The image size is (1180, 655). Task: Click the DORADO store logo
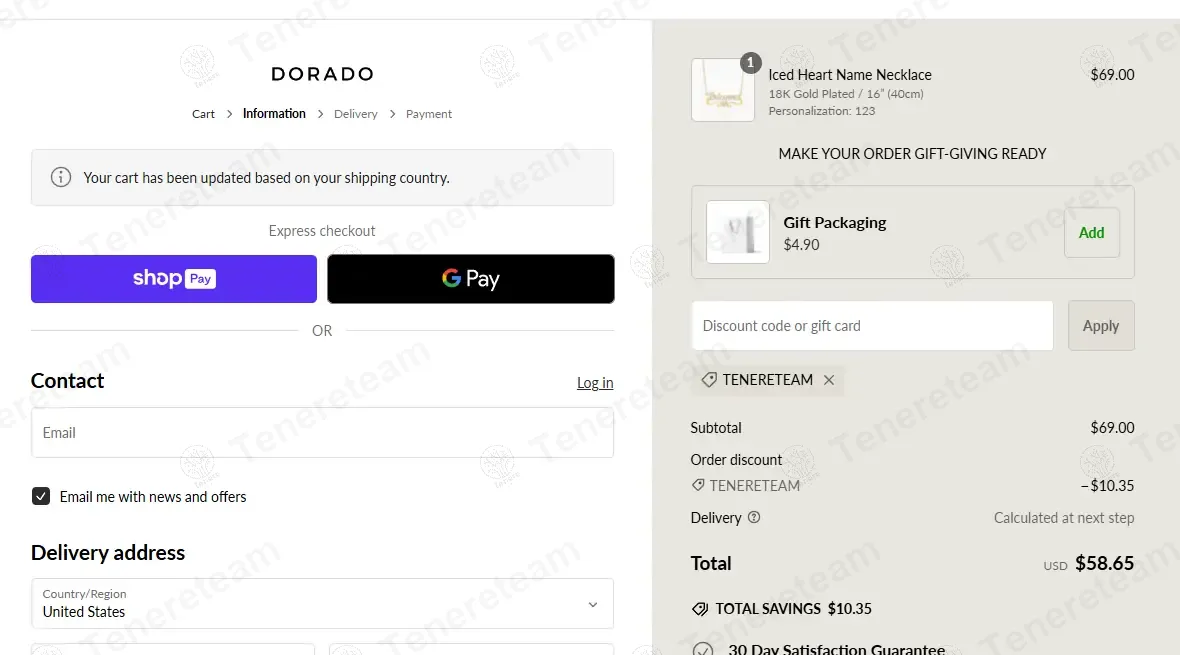322,74
